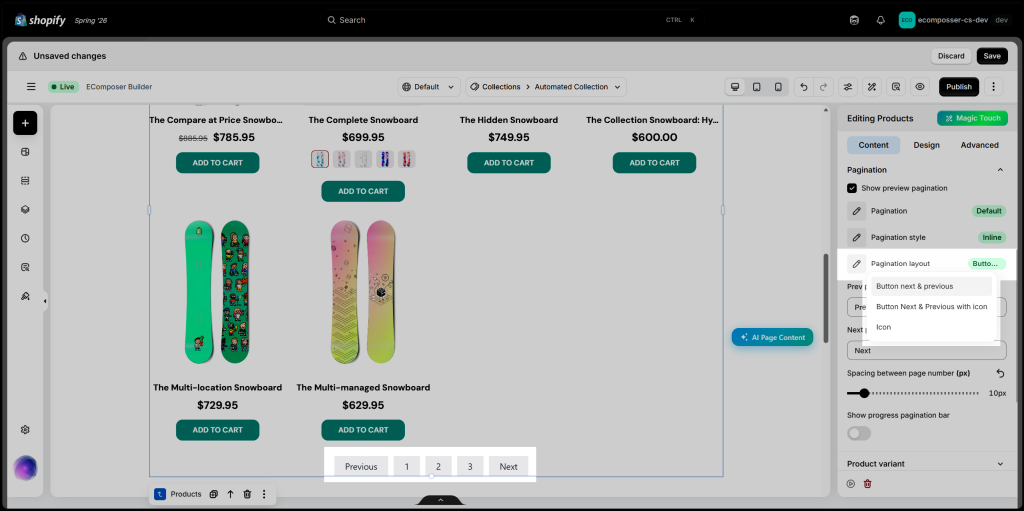Click the purple AI assistant orb
This screenshot has width=1024, height=511.
[25, 468]
